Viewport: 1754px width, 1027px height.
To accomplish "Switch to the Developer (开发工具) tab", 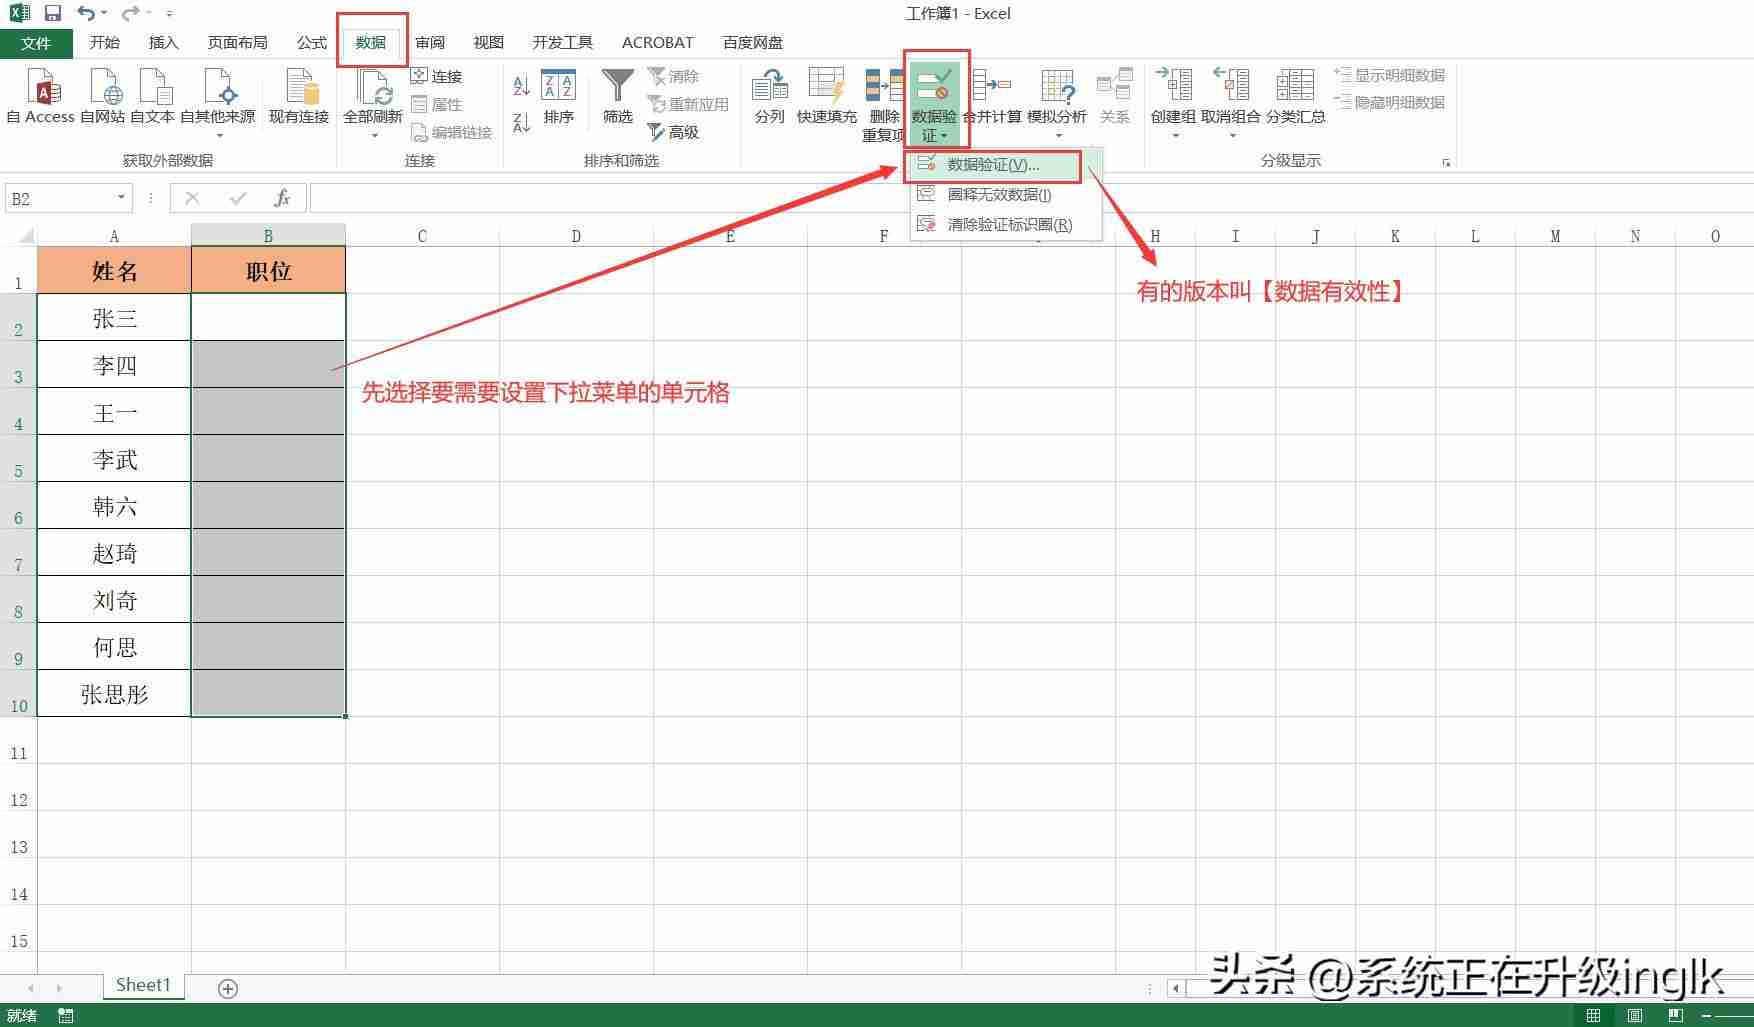I will click(x=562, y=43).
